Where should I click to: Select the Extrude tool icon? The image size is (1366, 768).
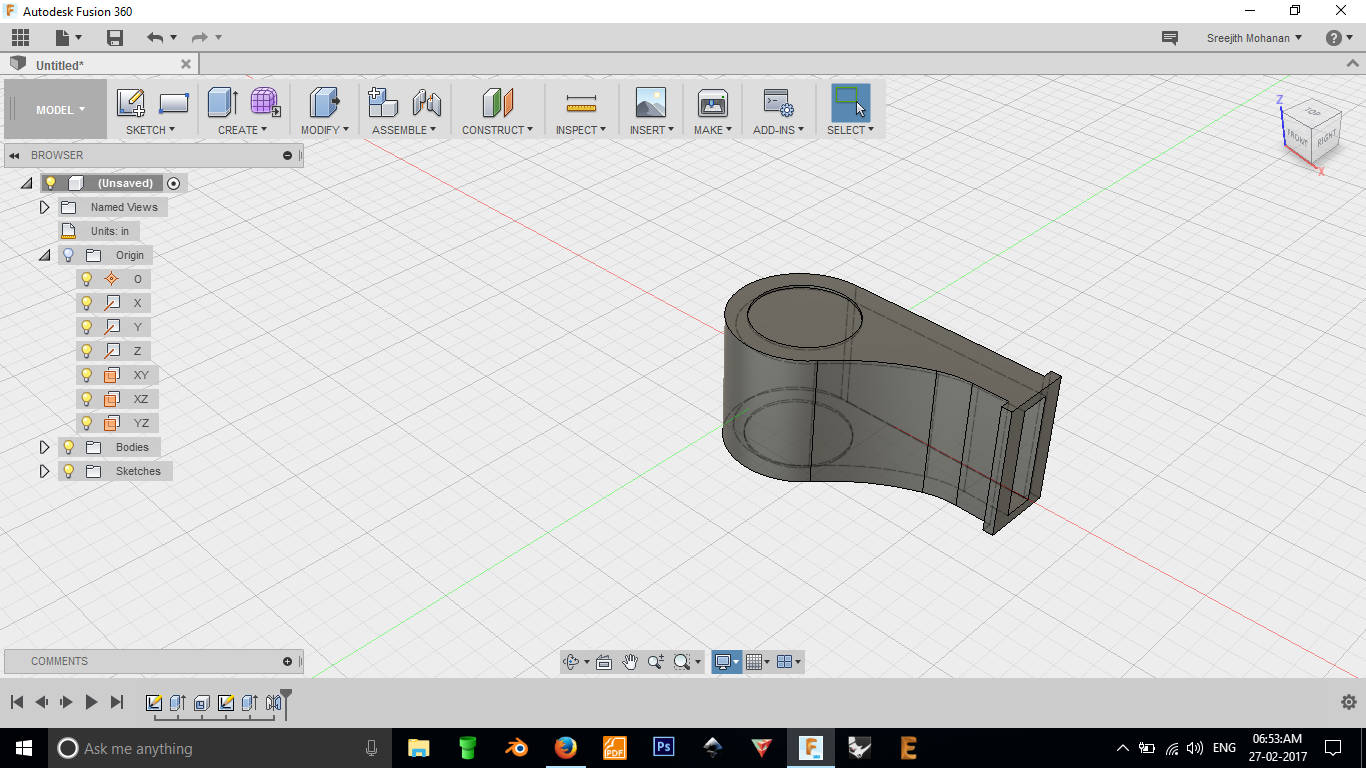222,102
